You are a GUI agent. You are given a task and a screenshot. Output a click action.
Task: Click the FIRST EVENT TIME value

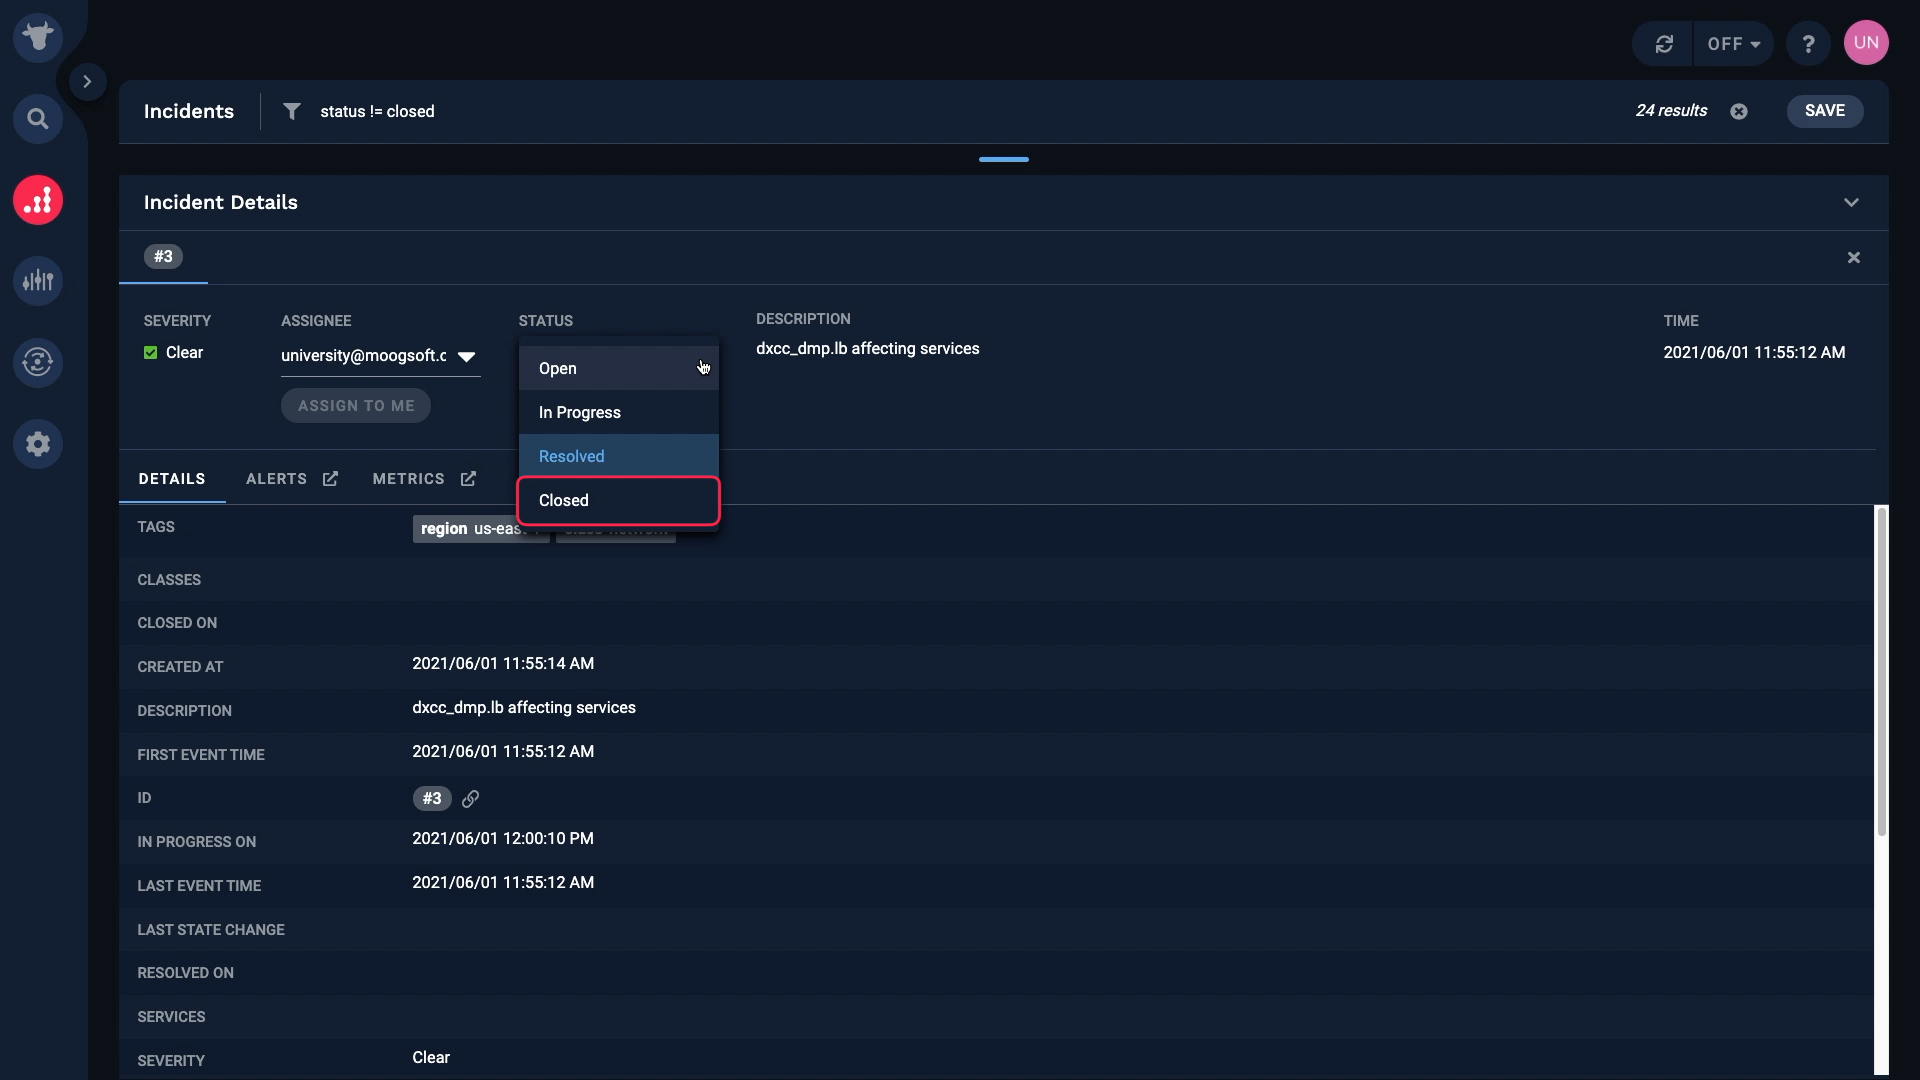pos(503,752)
